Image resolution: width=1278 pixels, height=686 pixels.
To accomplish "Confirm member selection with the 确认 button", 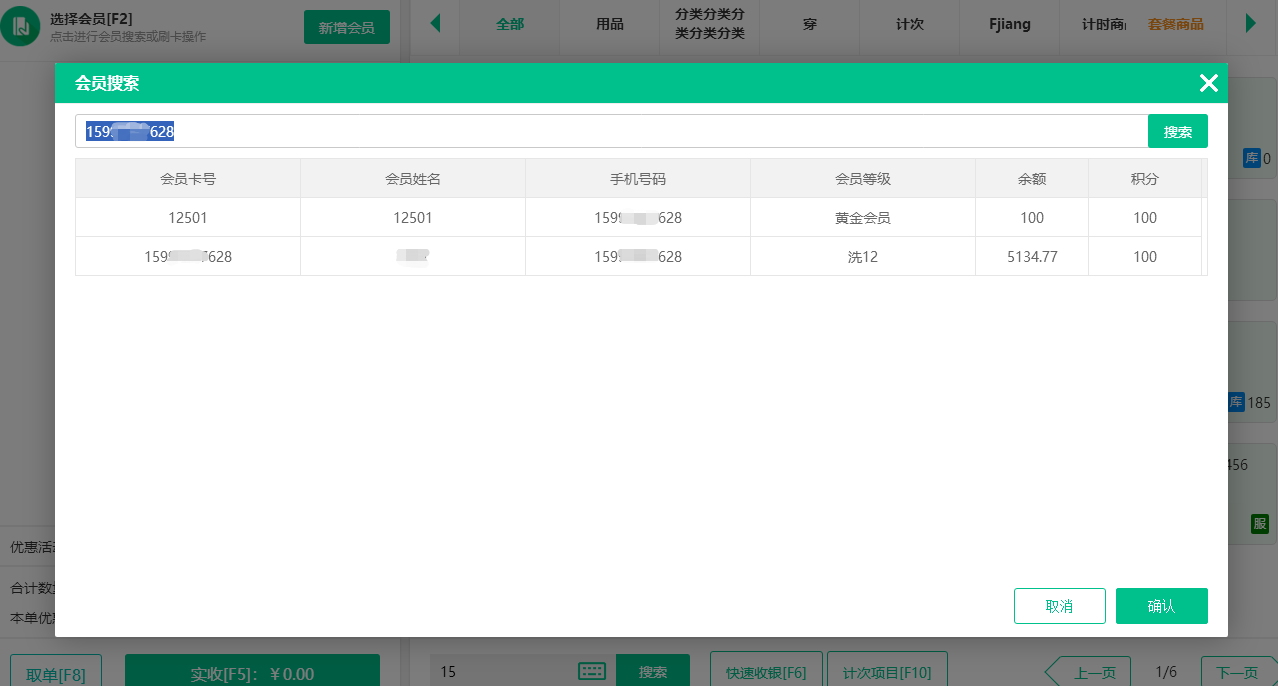I will point(1161,605).
